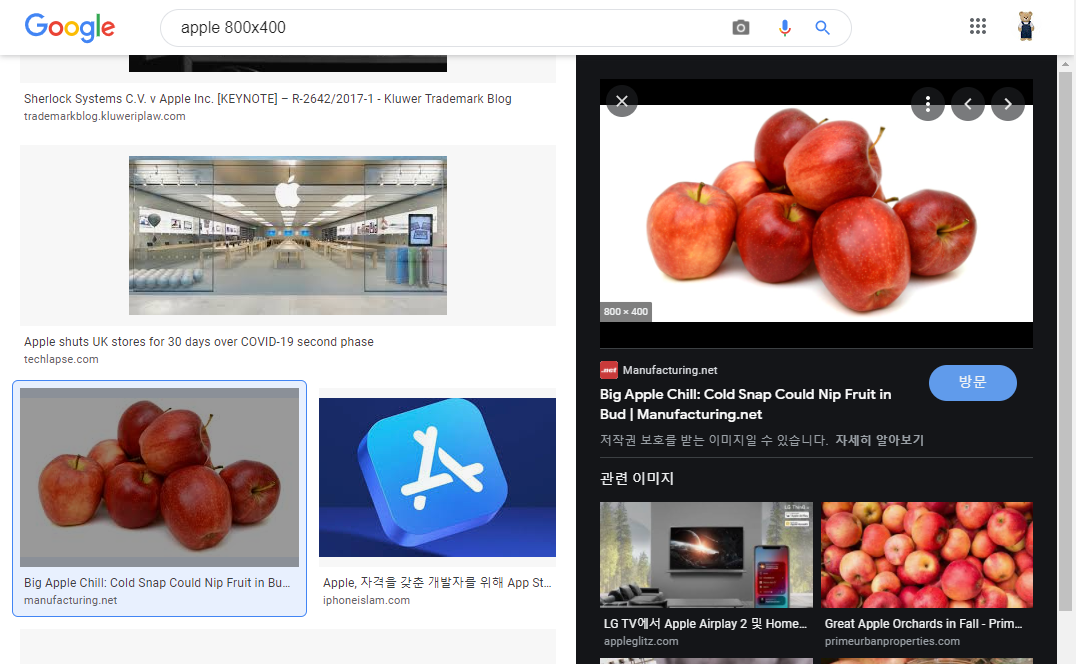
Task: Click the 800 × 400 size badge
Action: click(x=626, y=311)
